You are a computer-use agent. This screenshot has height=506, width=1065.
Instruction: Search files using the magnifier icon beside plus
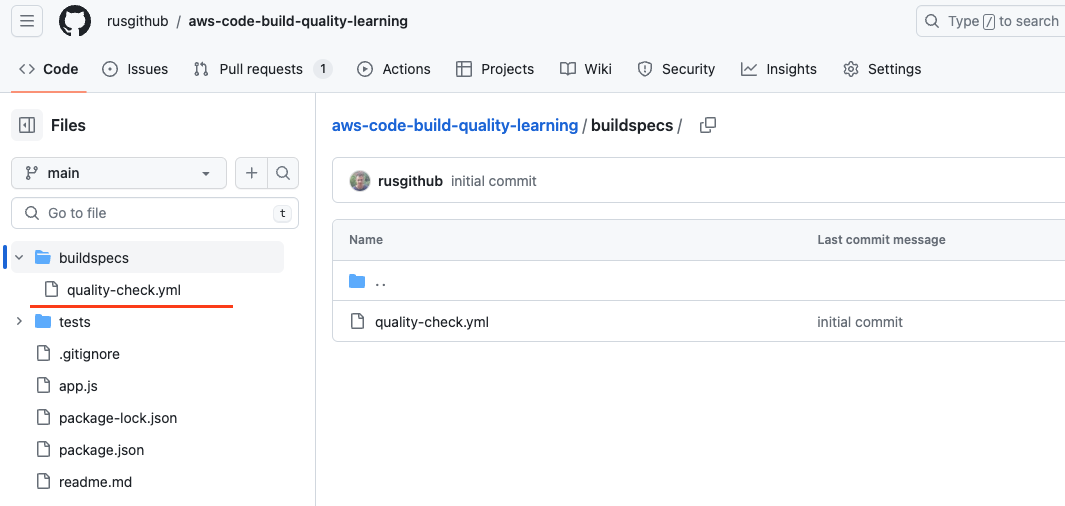pos(283,173)
